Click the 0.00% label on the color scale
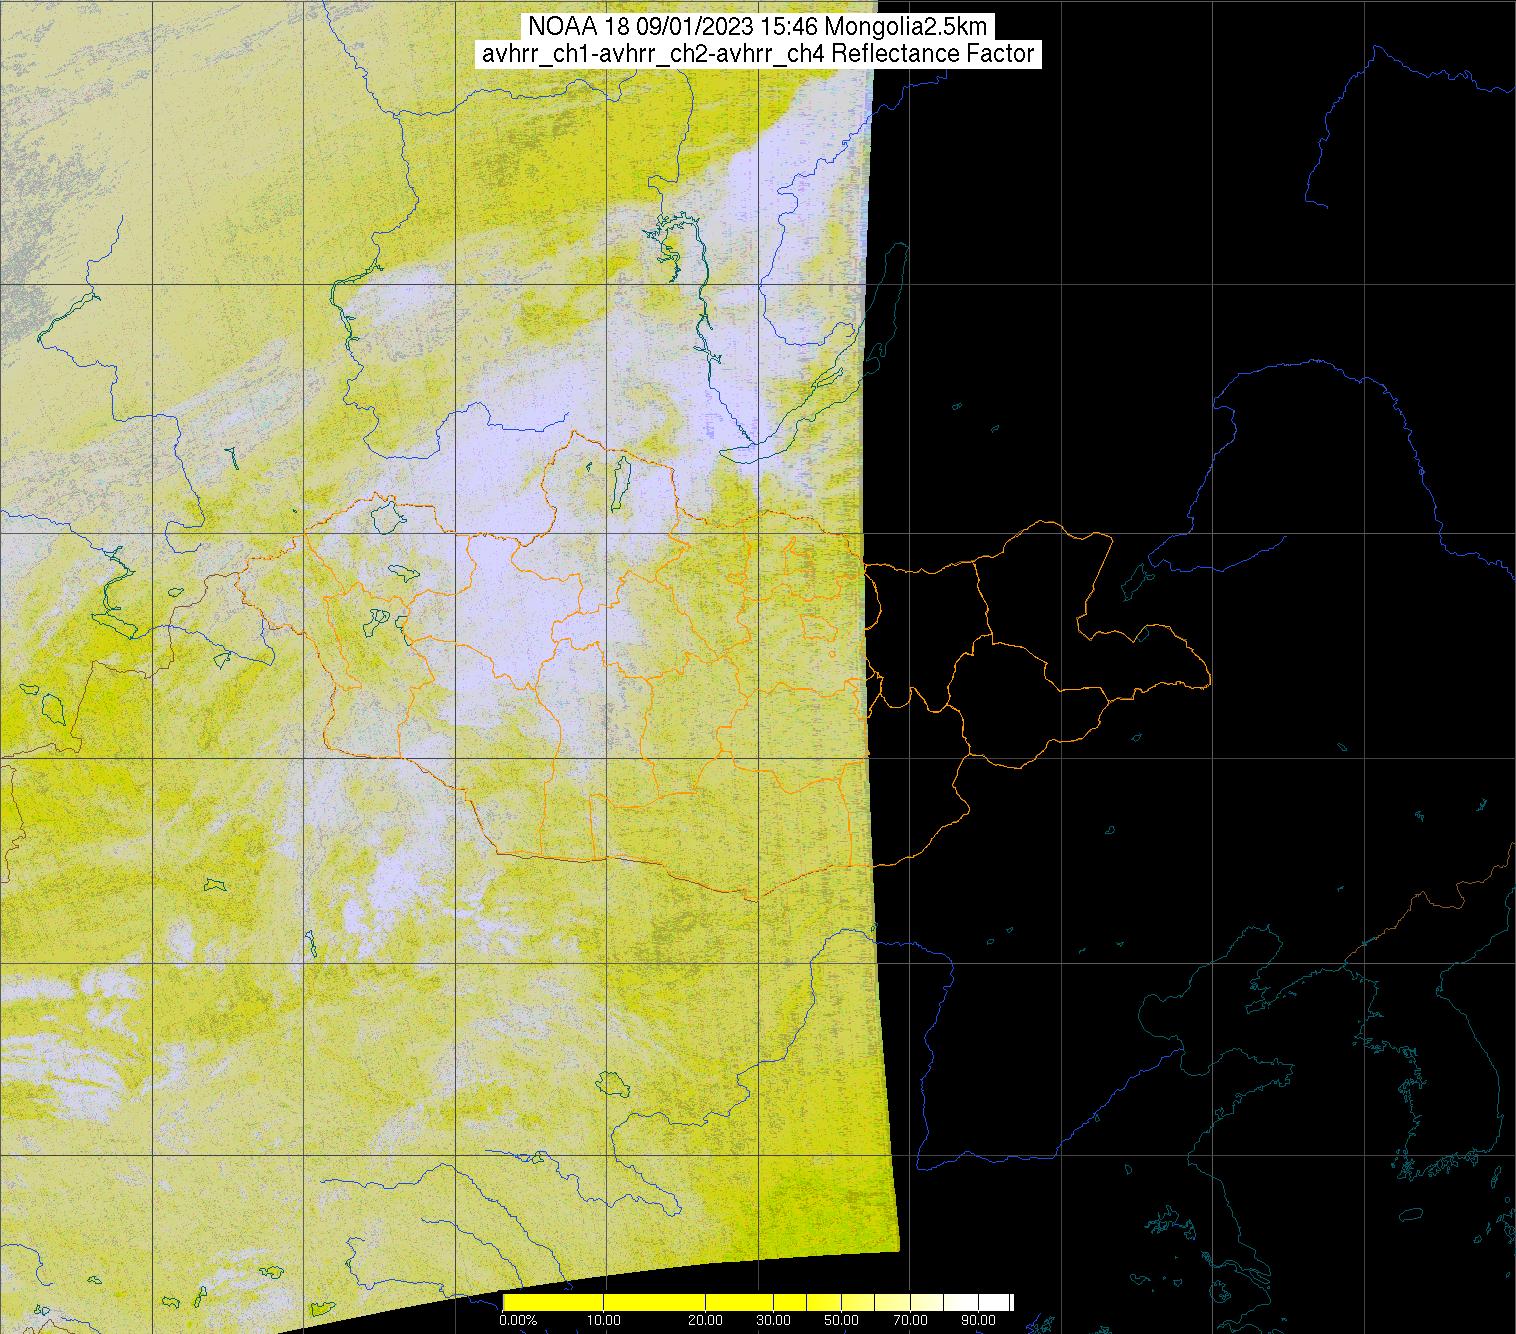Screen dimensions: 1516x1334 (519, 1321)
